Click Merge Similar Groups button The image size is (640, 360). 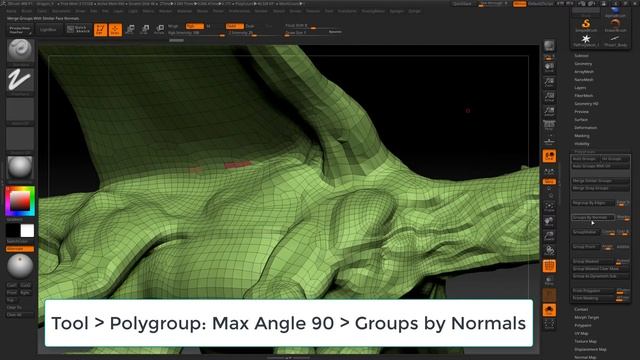[x=600, y=180]
